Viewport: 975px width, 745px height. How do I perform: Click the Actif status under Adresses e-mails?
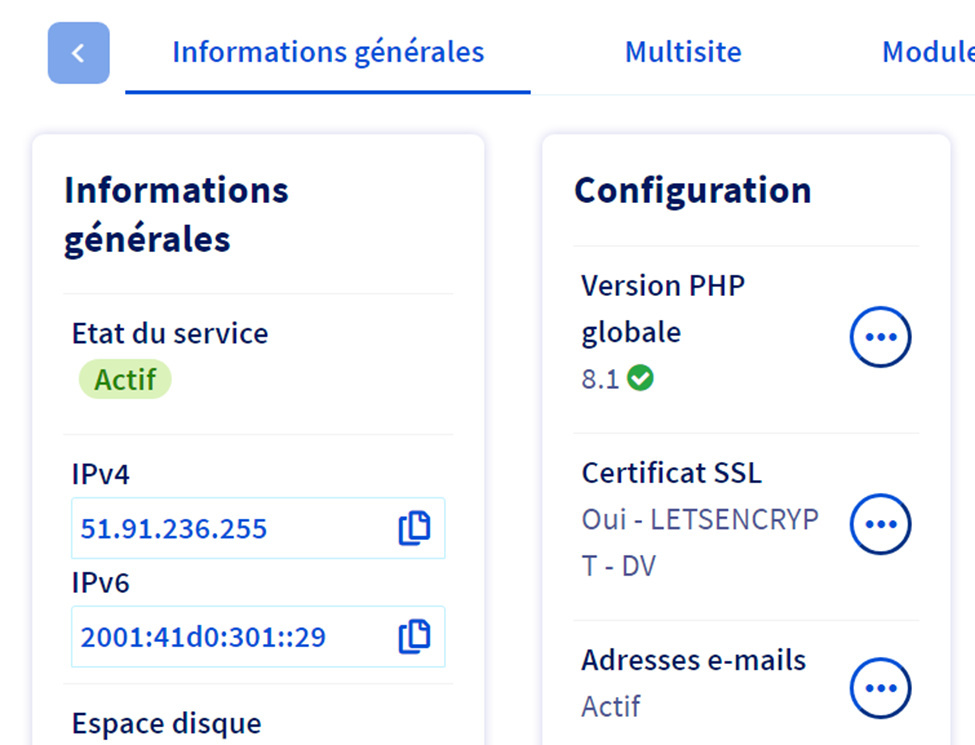click(611, 706)
